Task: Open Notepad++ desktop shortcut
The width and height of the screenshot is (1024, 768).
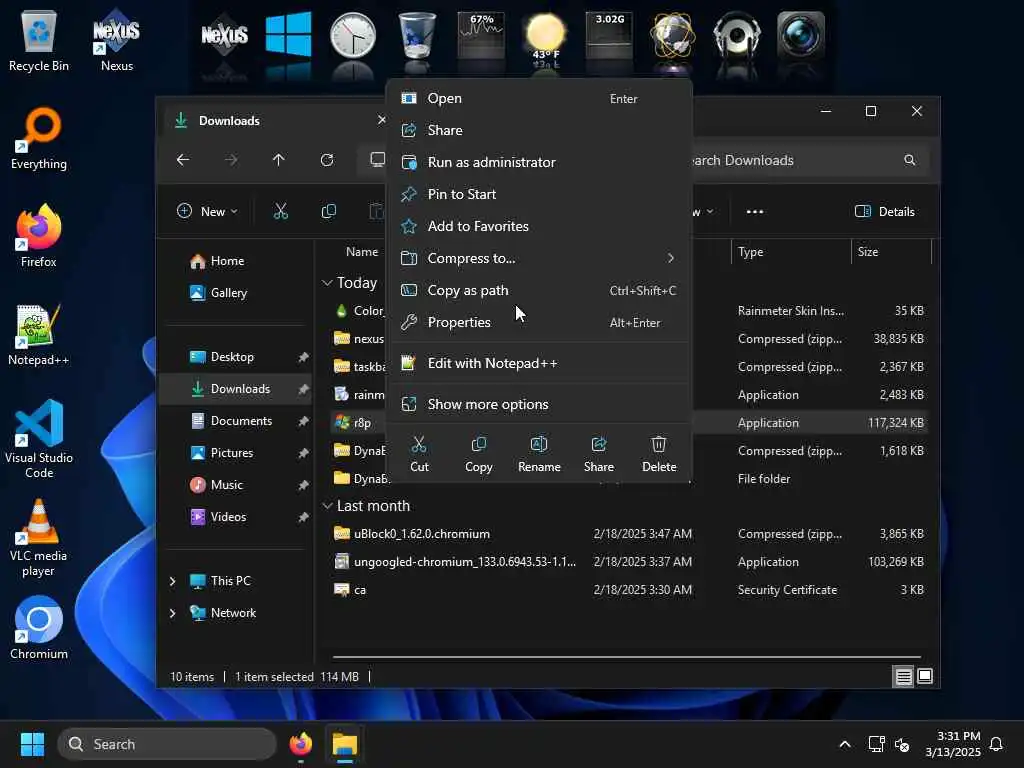Action: [39, 334]
